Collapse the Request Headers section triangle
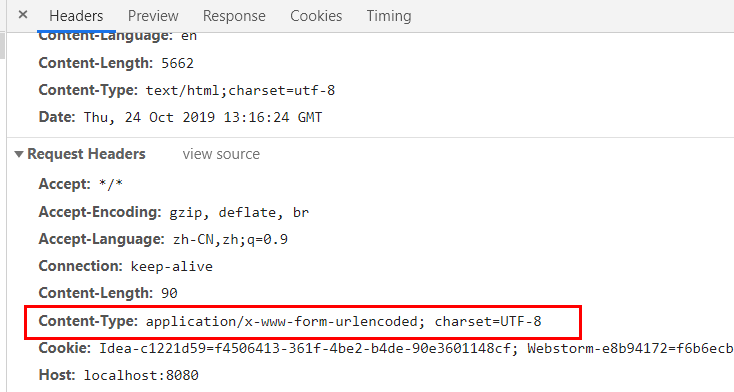734x392 pixels. (x=19, y=154)
